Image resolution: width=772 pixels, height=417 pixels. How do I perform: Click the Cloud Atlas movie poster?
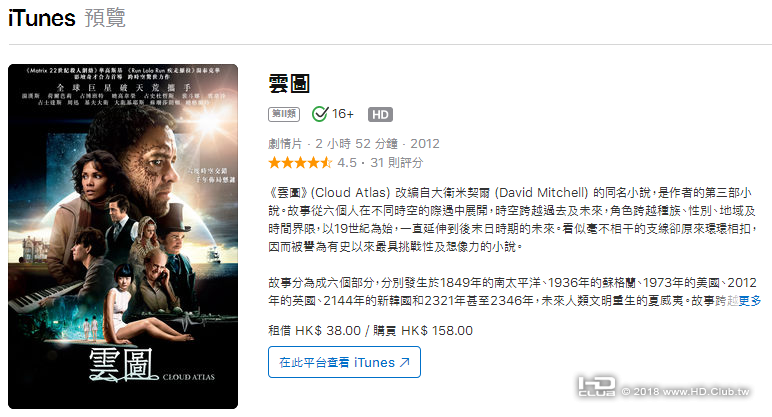[x=123, y=236]
